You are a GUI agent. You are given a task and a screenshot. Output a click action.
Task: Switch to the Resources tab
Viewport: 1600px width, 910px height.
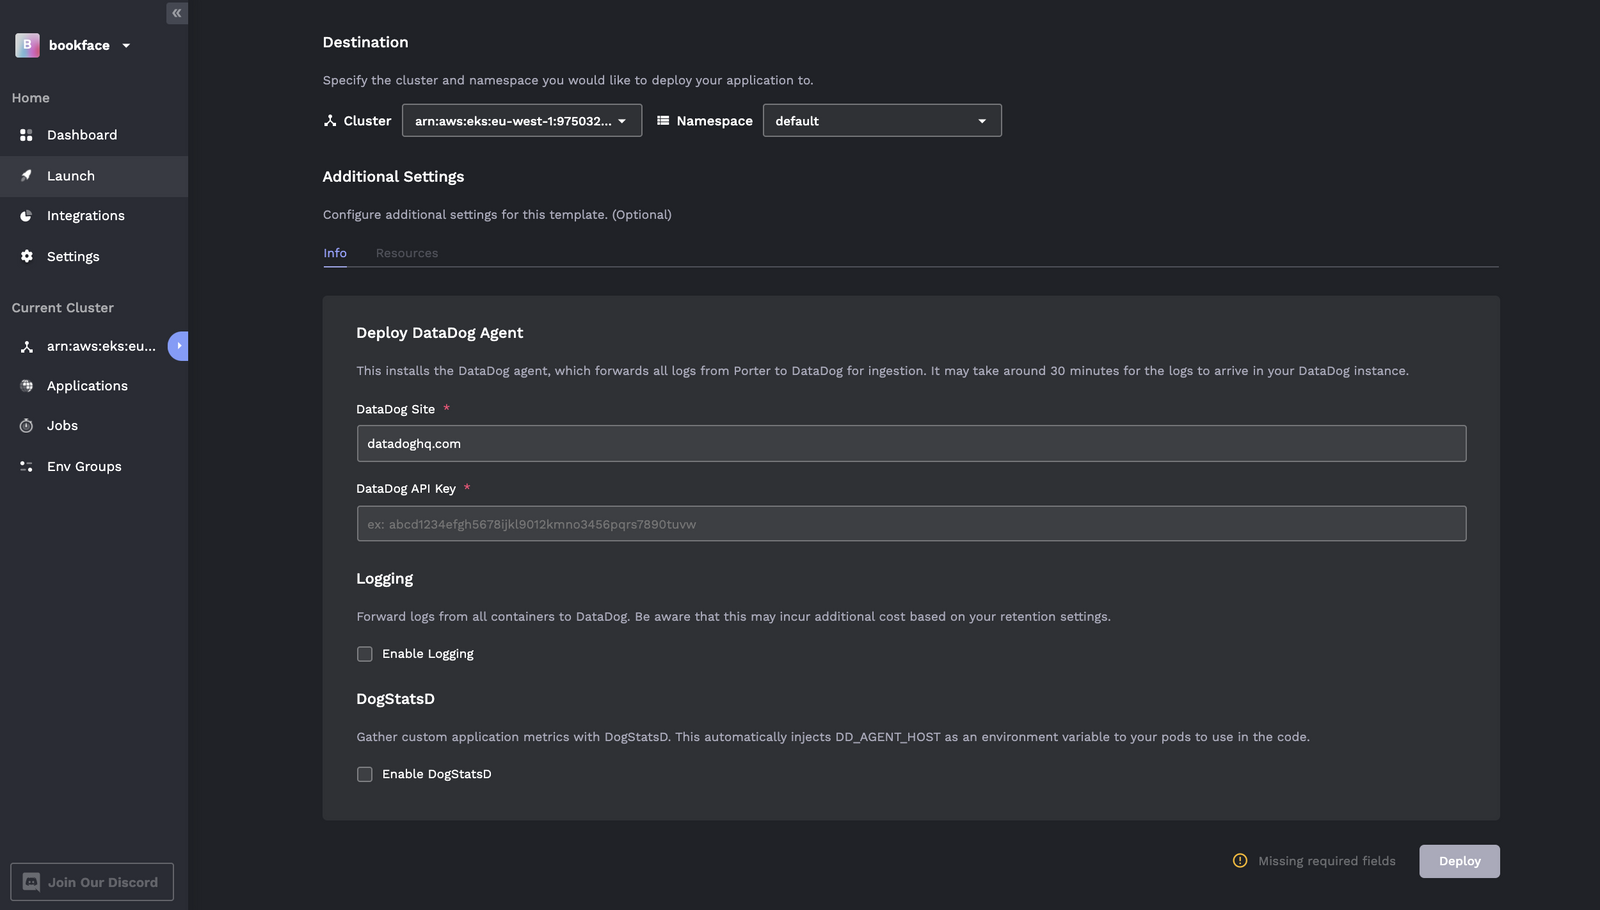[x=407, y=253]
